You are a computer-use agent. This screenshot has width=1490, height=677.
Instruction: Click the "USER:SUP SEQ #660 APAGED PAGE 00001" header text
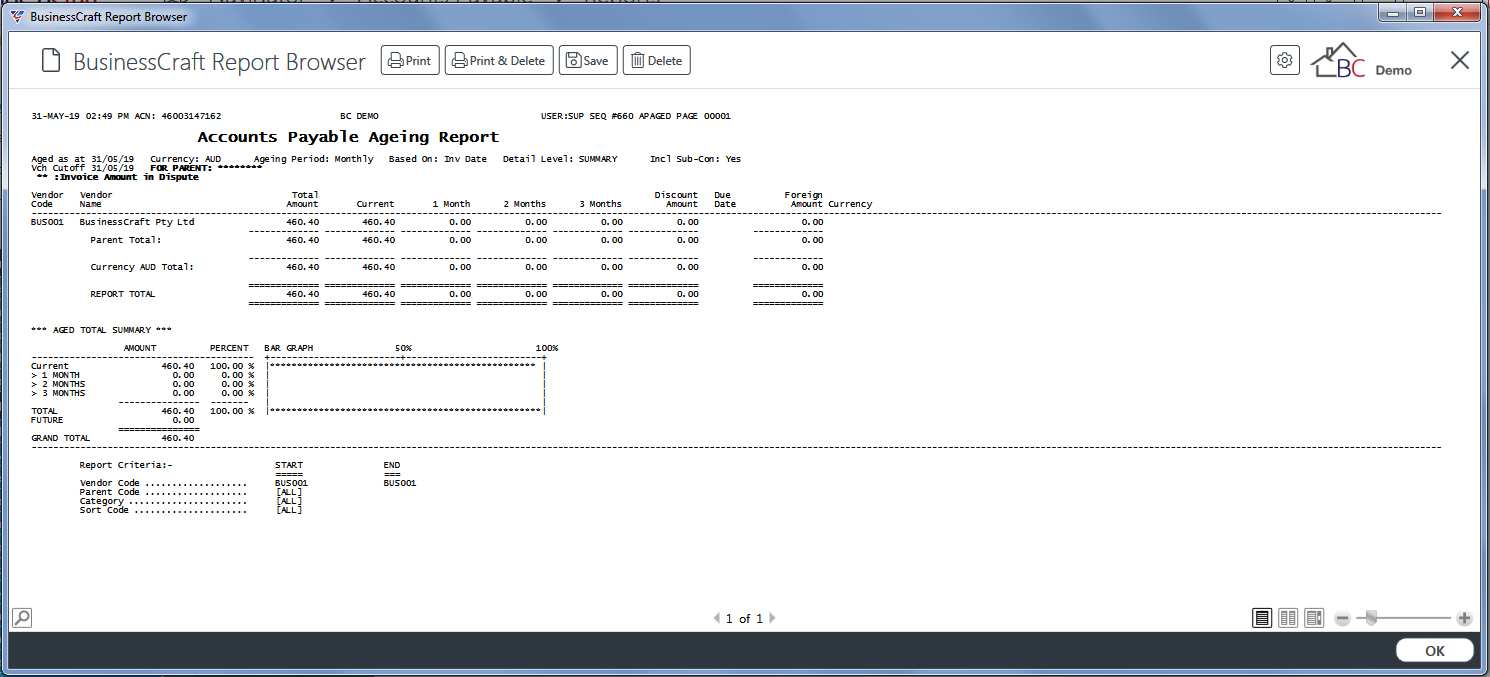[x=635, y=116]
